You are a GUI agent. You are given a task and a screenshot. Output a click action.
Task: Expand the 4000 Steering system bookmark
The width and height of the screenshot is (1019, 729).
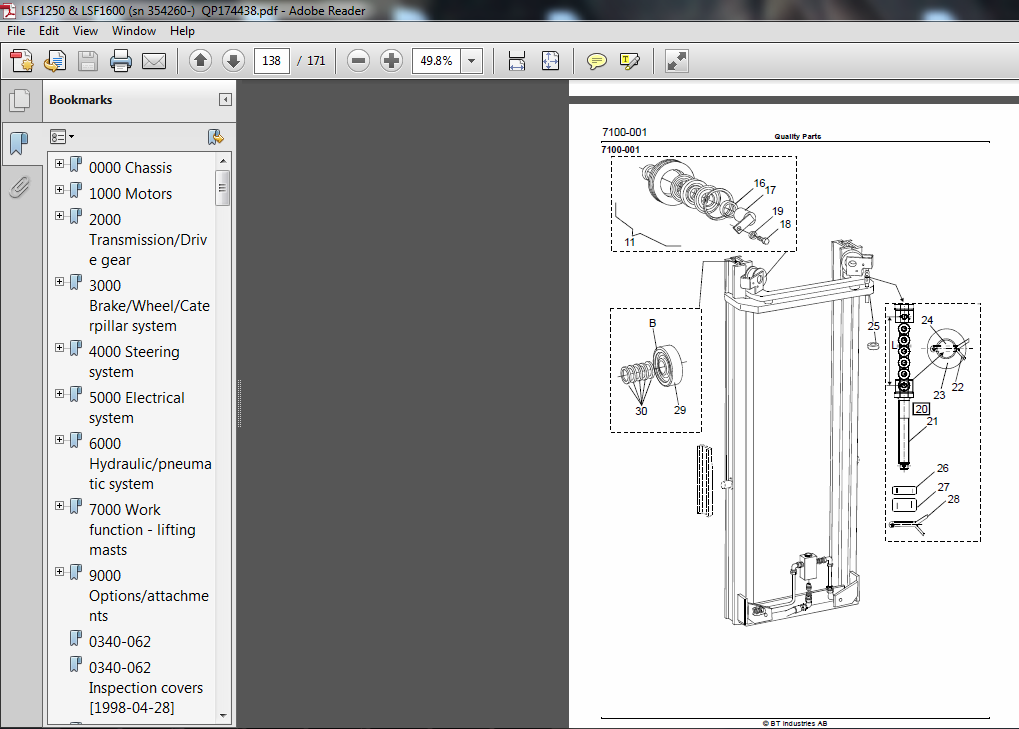coord(59,348)
